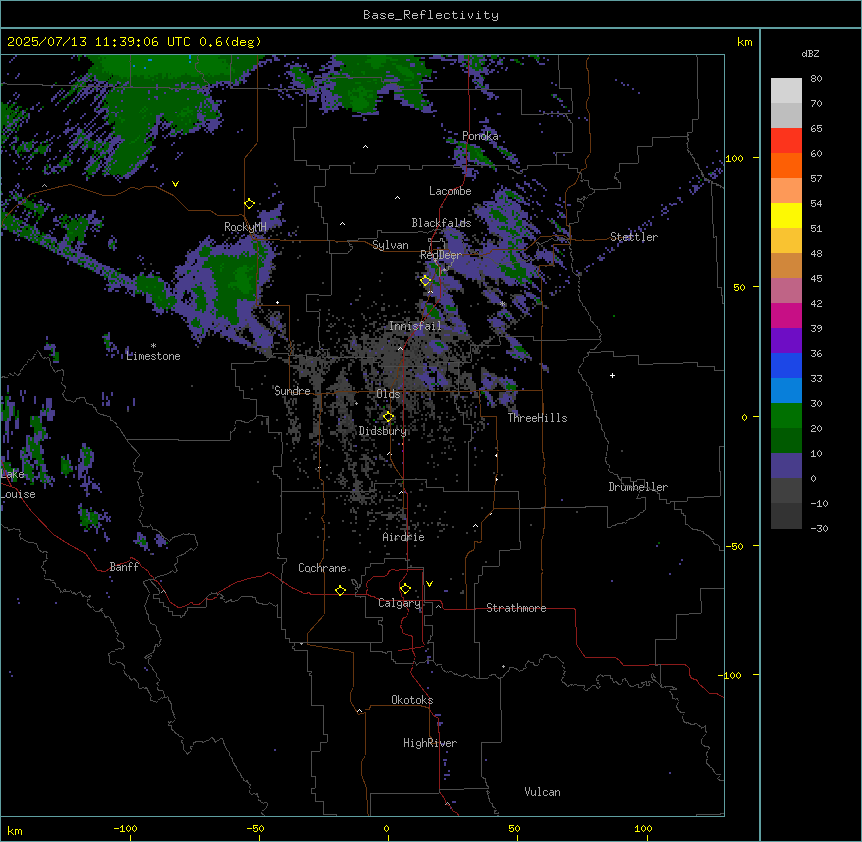Click the asterisk marker above Limestone
Screen dimensions: 862x842
click(153, 346)
